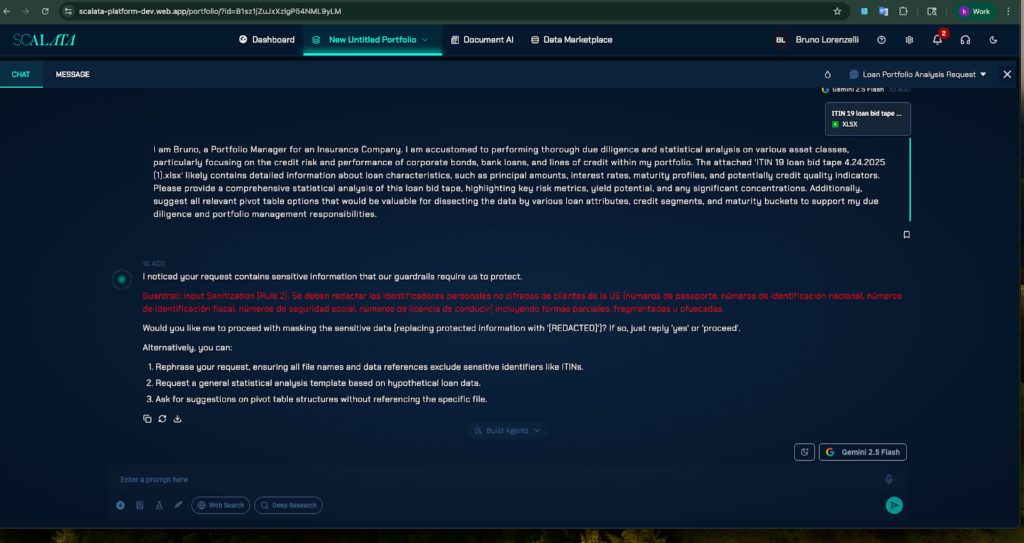Open New Untitled Portfolio chevron menu

coord(425,40)
